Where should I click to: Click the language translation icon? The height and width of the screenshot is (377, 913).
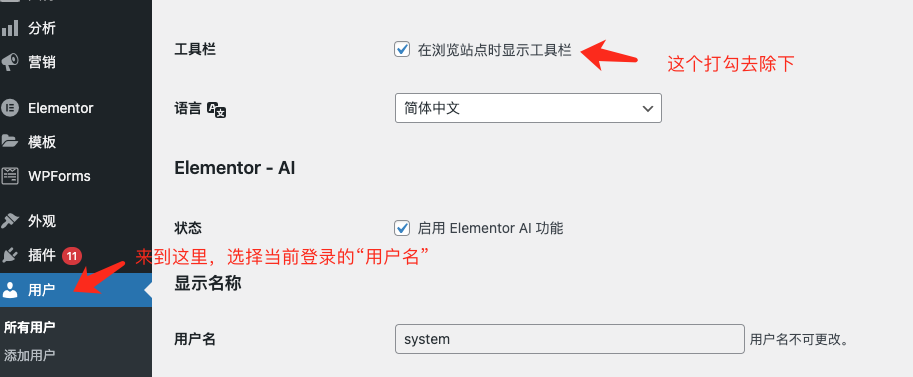[x=217, y=109]
